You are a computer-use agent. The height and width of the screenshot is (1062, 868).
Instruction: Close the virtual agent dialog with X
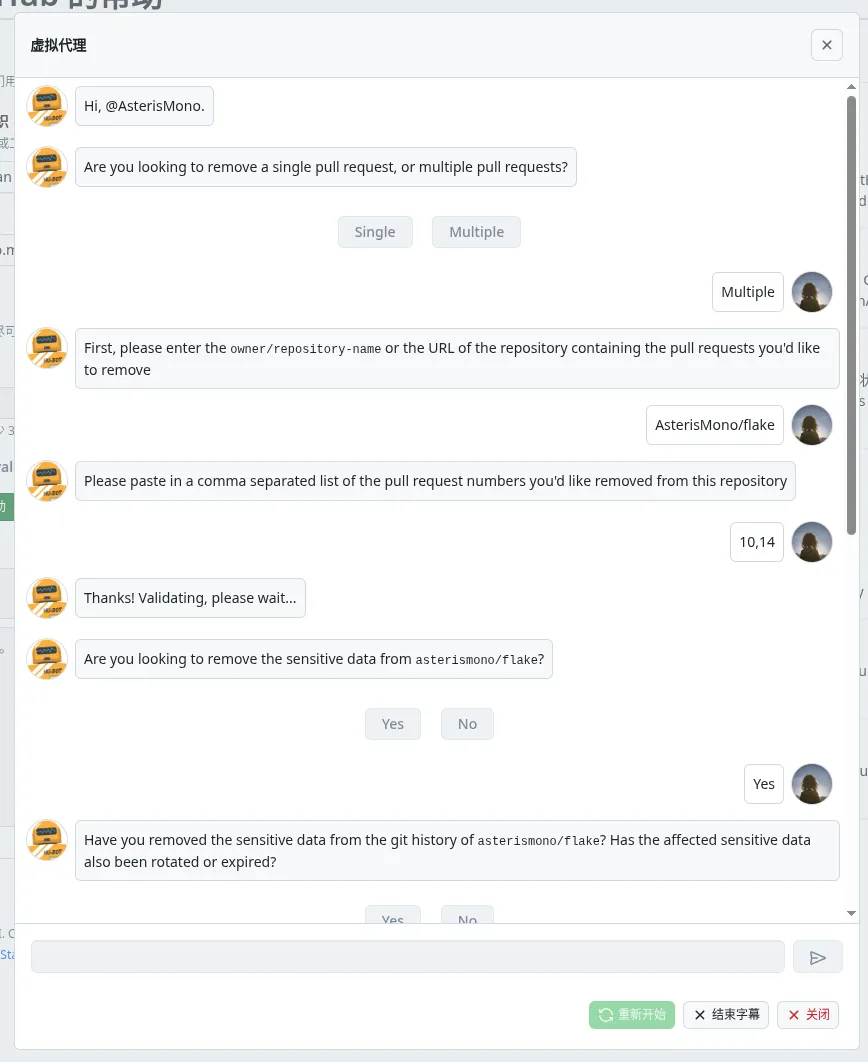826,45
